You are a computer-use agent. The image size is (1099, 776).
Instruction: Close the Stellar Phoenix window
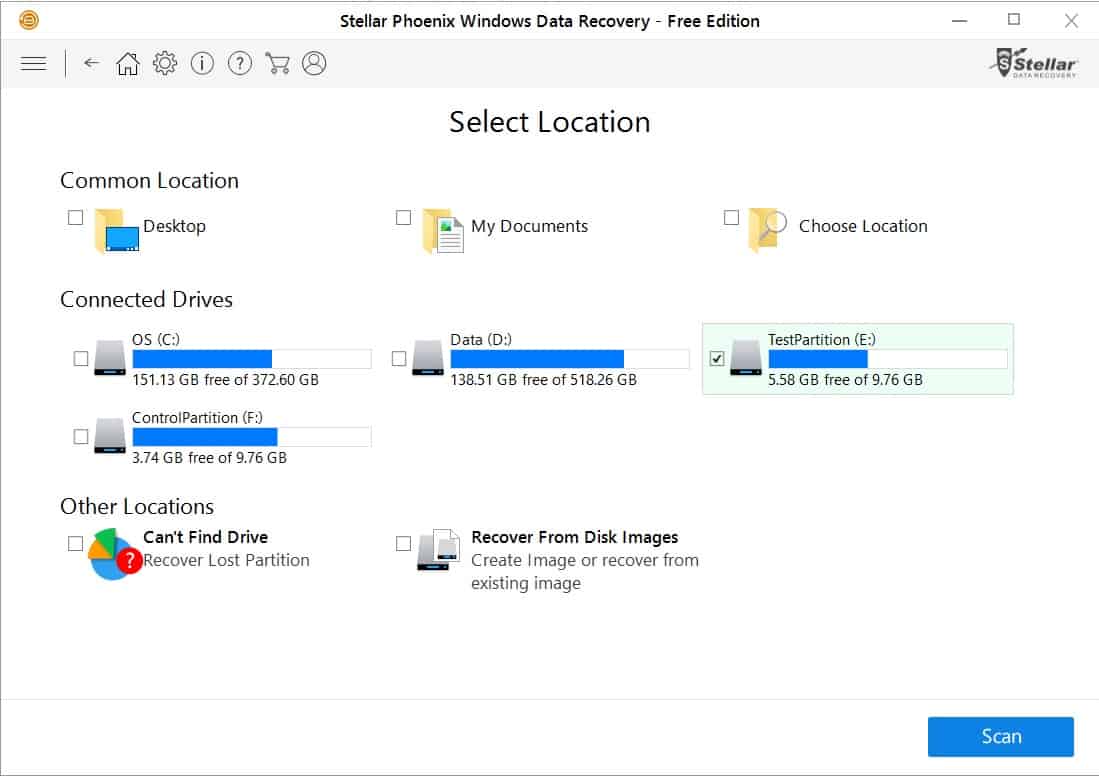(x=1071, y=20)
